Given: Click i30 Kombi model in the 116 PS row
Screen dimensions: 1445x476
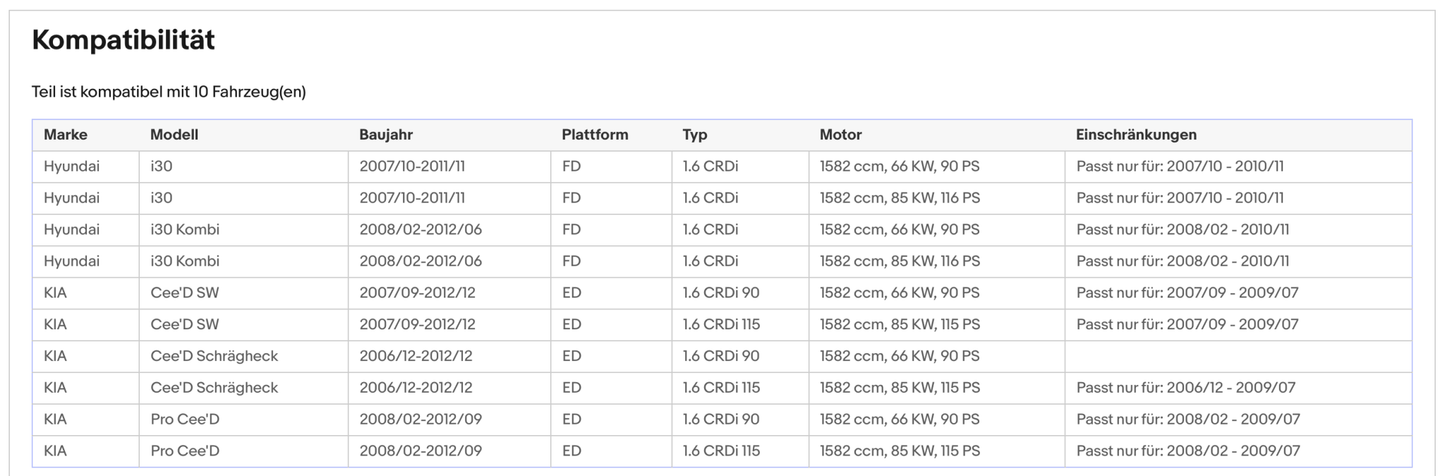Looking at the screenshot, I should tap(185, 262).
